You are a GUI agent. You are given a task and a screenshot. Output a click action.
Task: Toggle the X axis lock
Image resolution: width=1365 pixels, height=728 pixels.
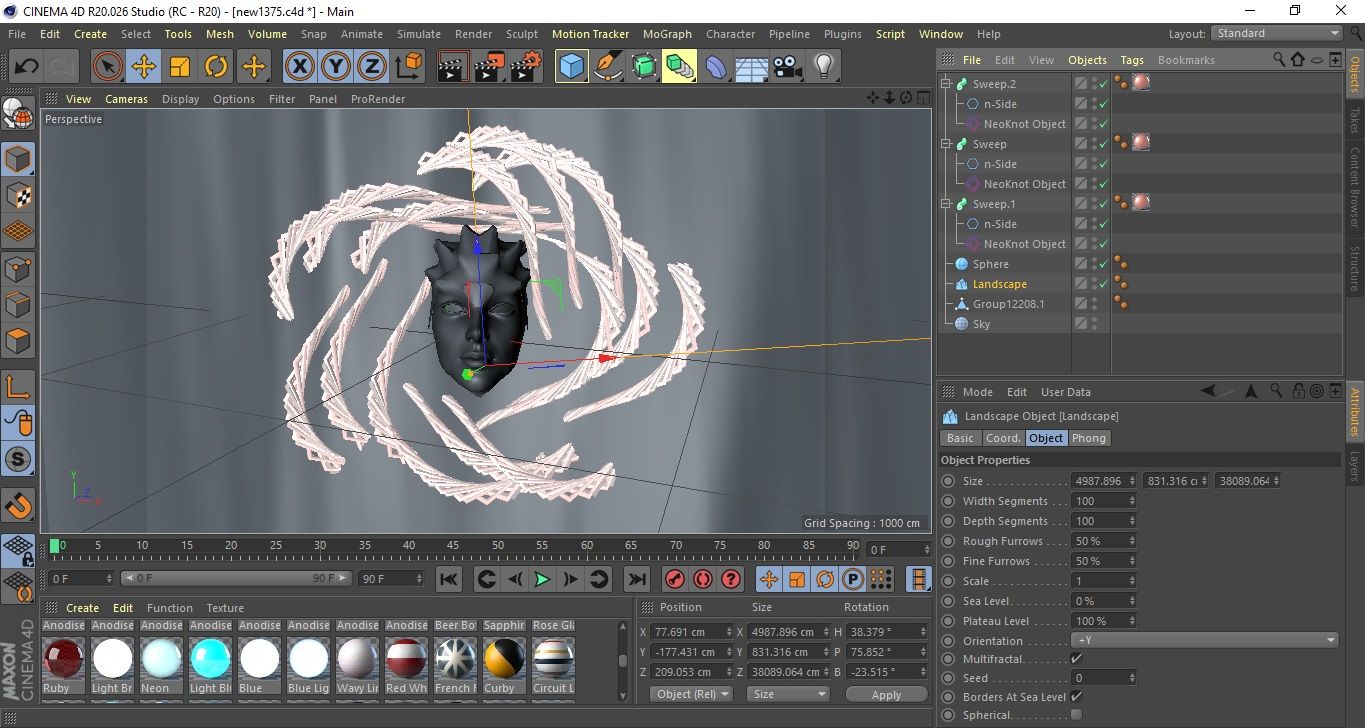(x=299, y=67)
